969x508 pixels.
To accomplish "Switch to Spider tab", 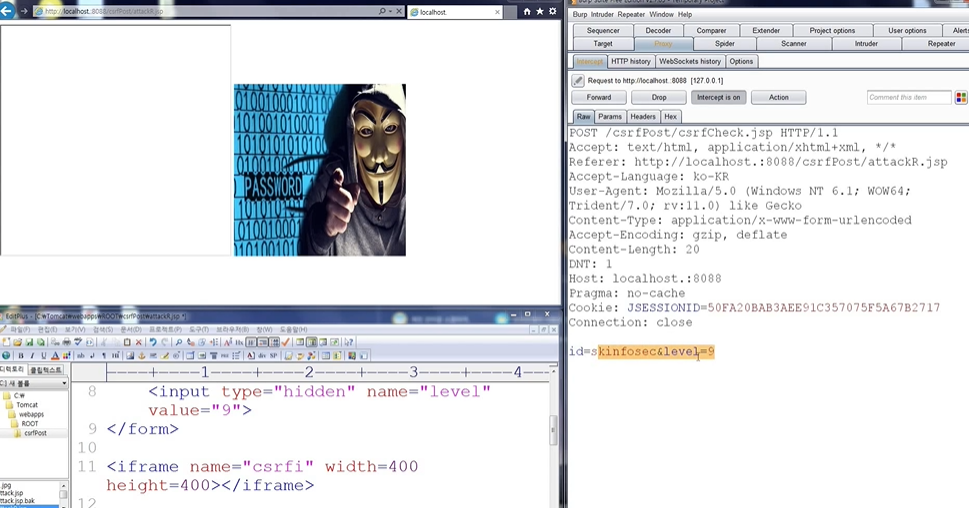I will coord(724,44).
